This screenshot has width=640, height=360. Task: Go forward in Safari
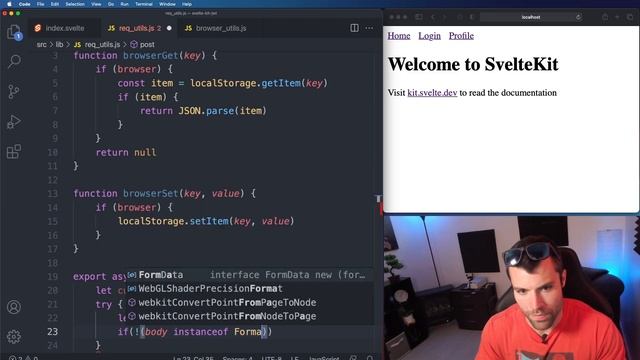tap(444, 17)
